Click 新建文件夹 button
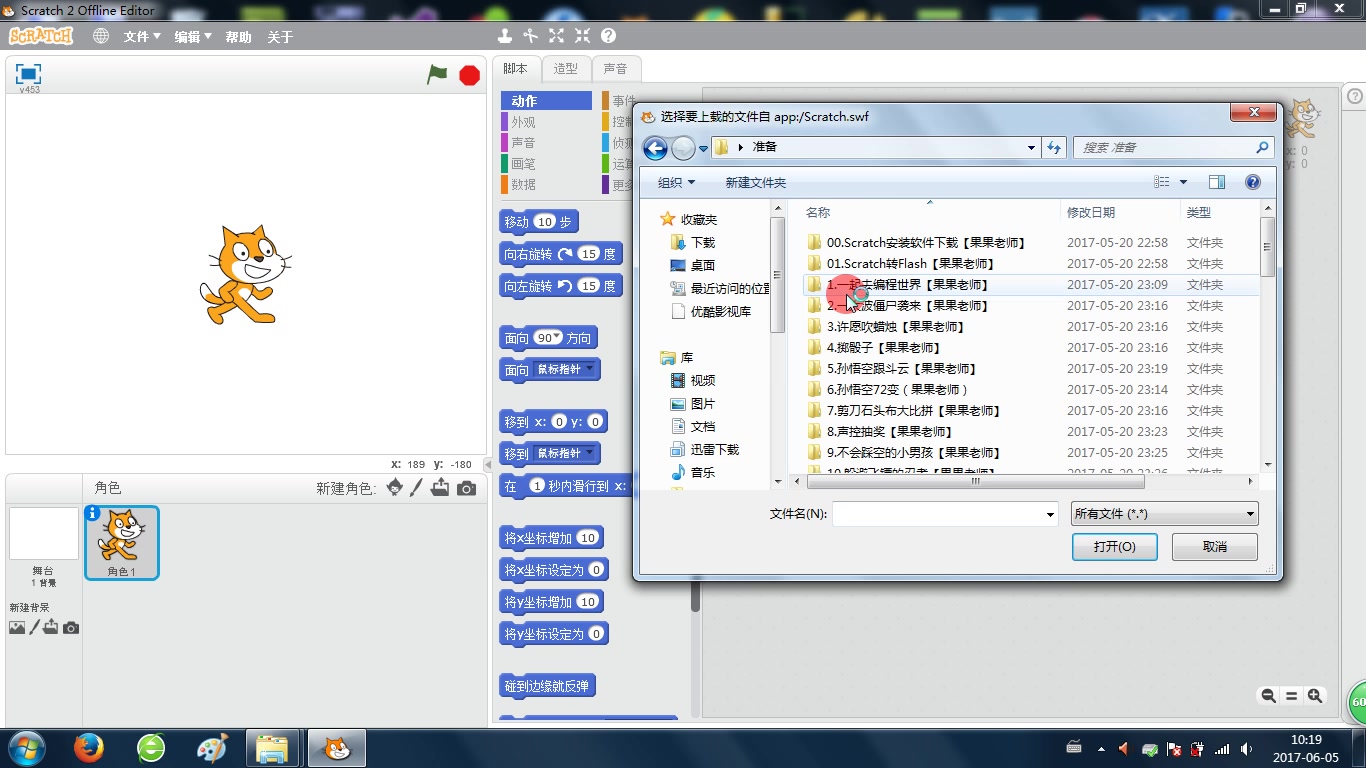 [x=756, y=182]
